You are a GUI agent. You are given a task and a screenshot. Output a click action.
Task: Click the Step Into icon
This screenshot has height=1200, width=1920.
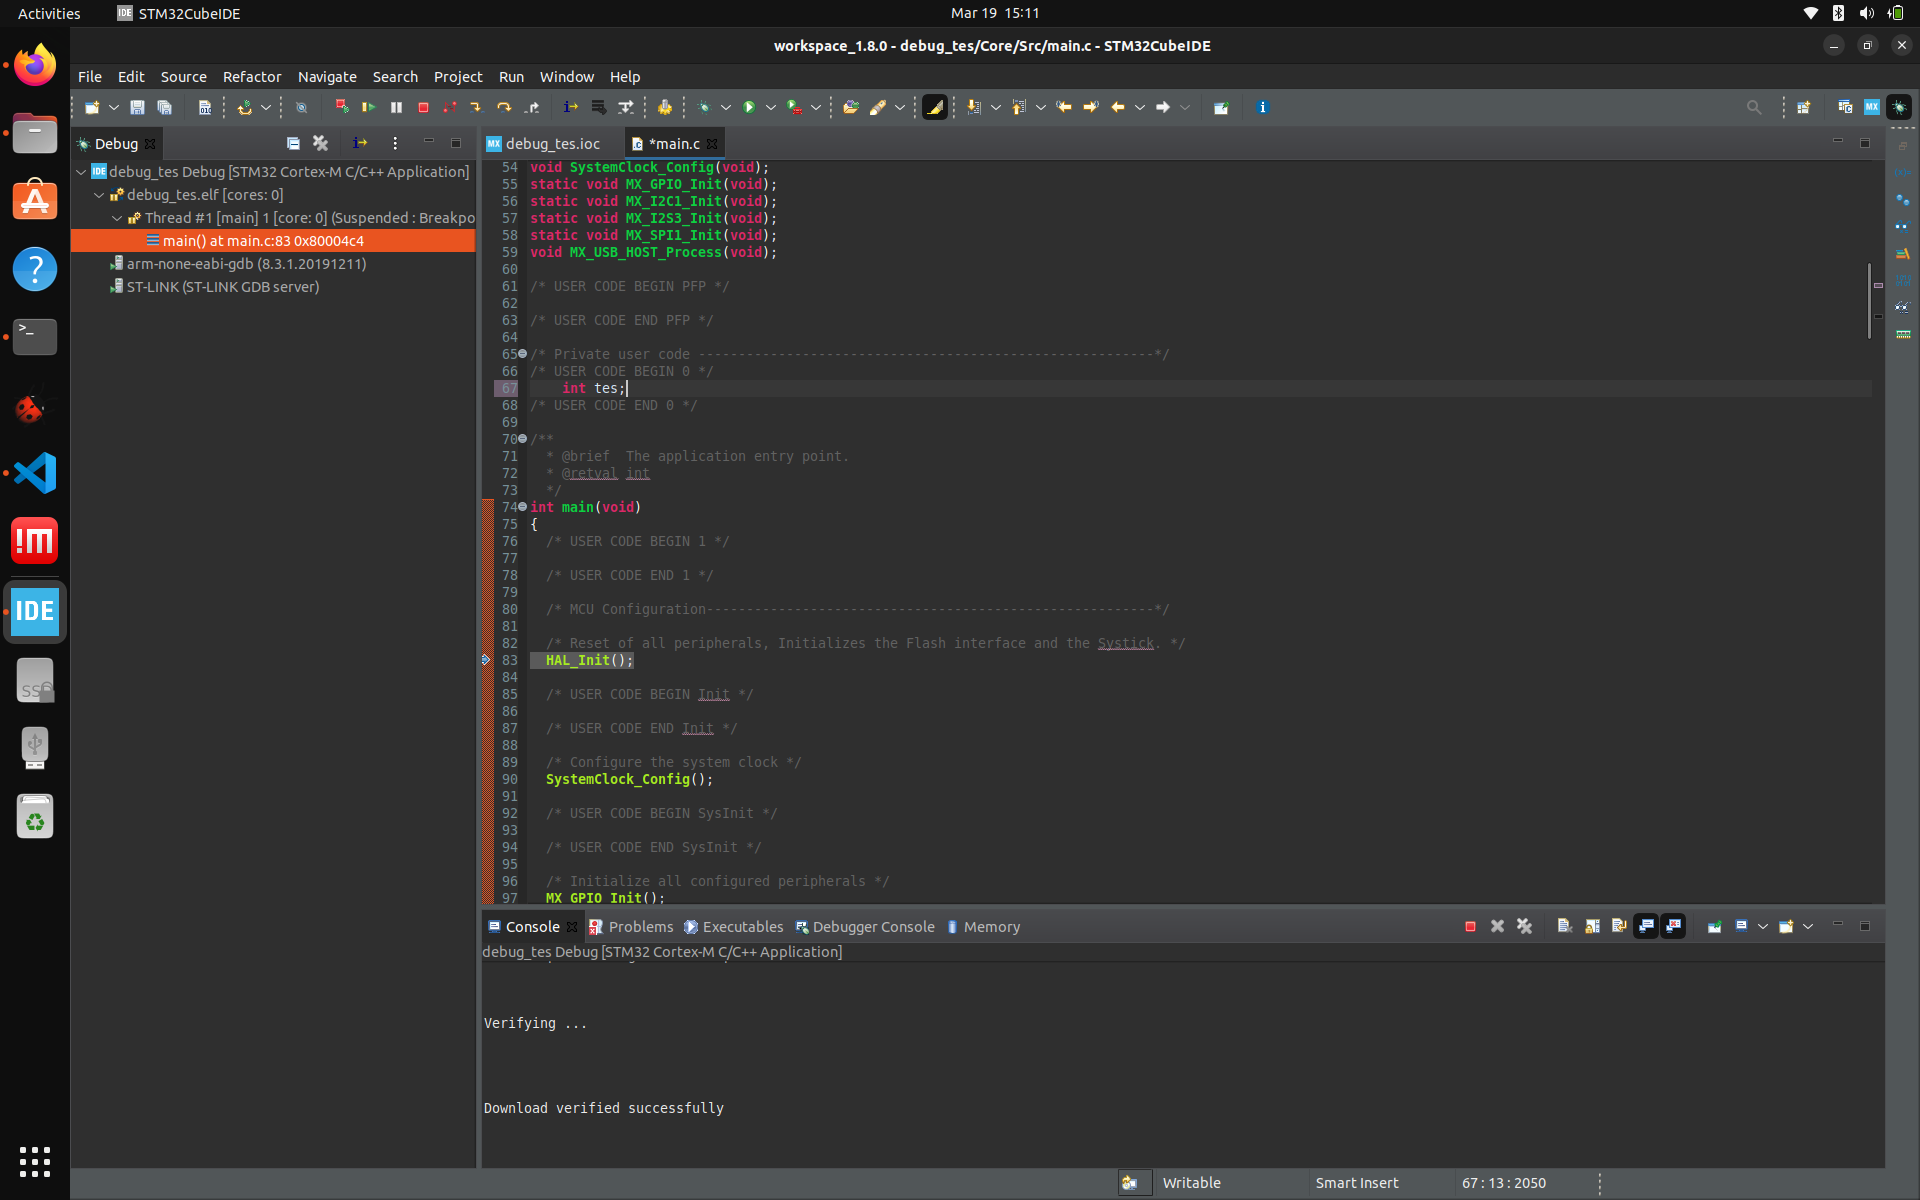(x=477, y=108)
